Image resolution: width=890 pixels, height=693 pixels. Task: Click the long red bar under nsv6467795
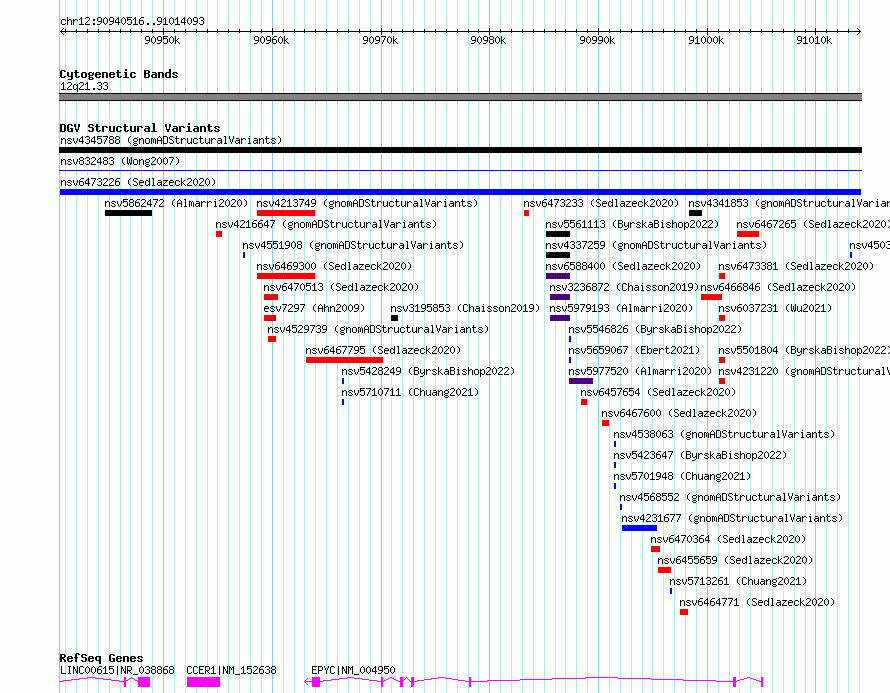344,360
